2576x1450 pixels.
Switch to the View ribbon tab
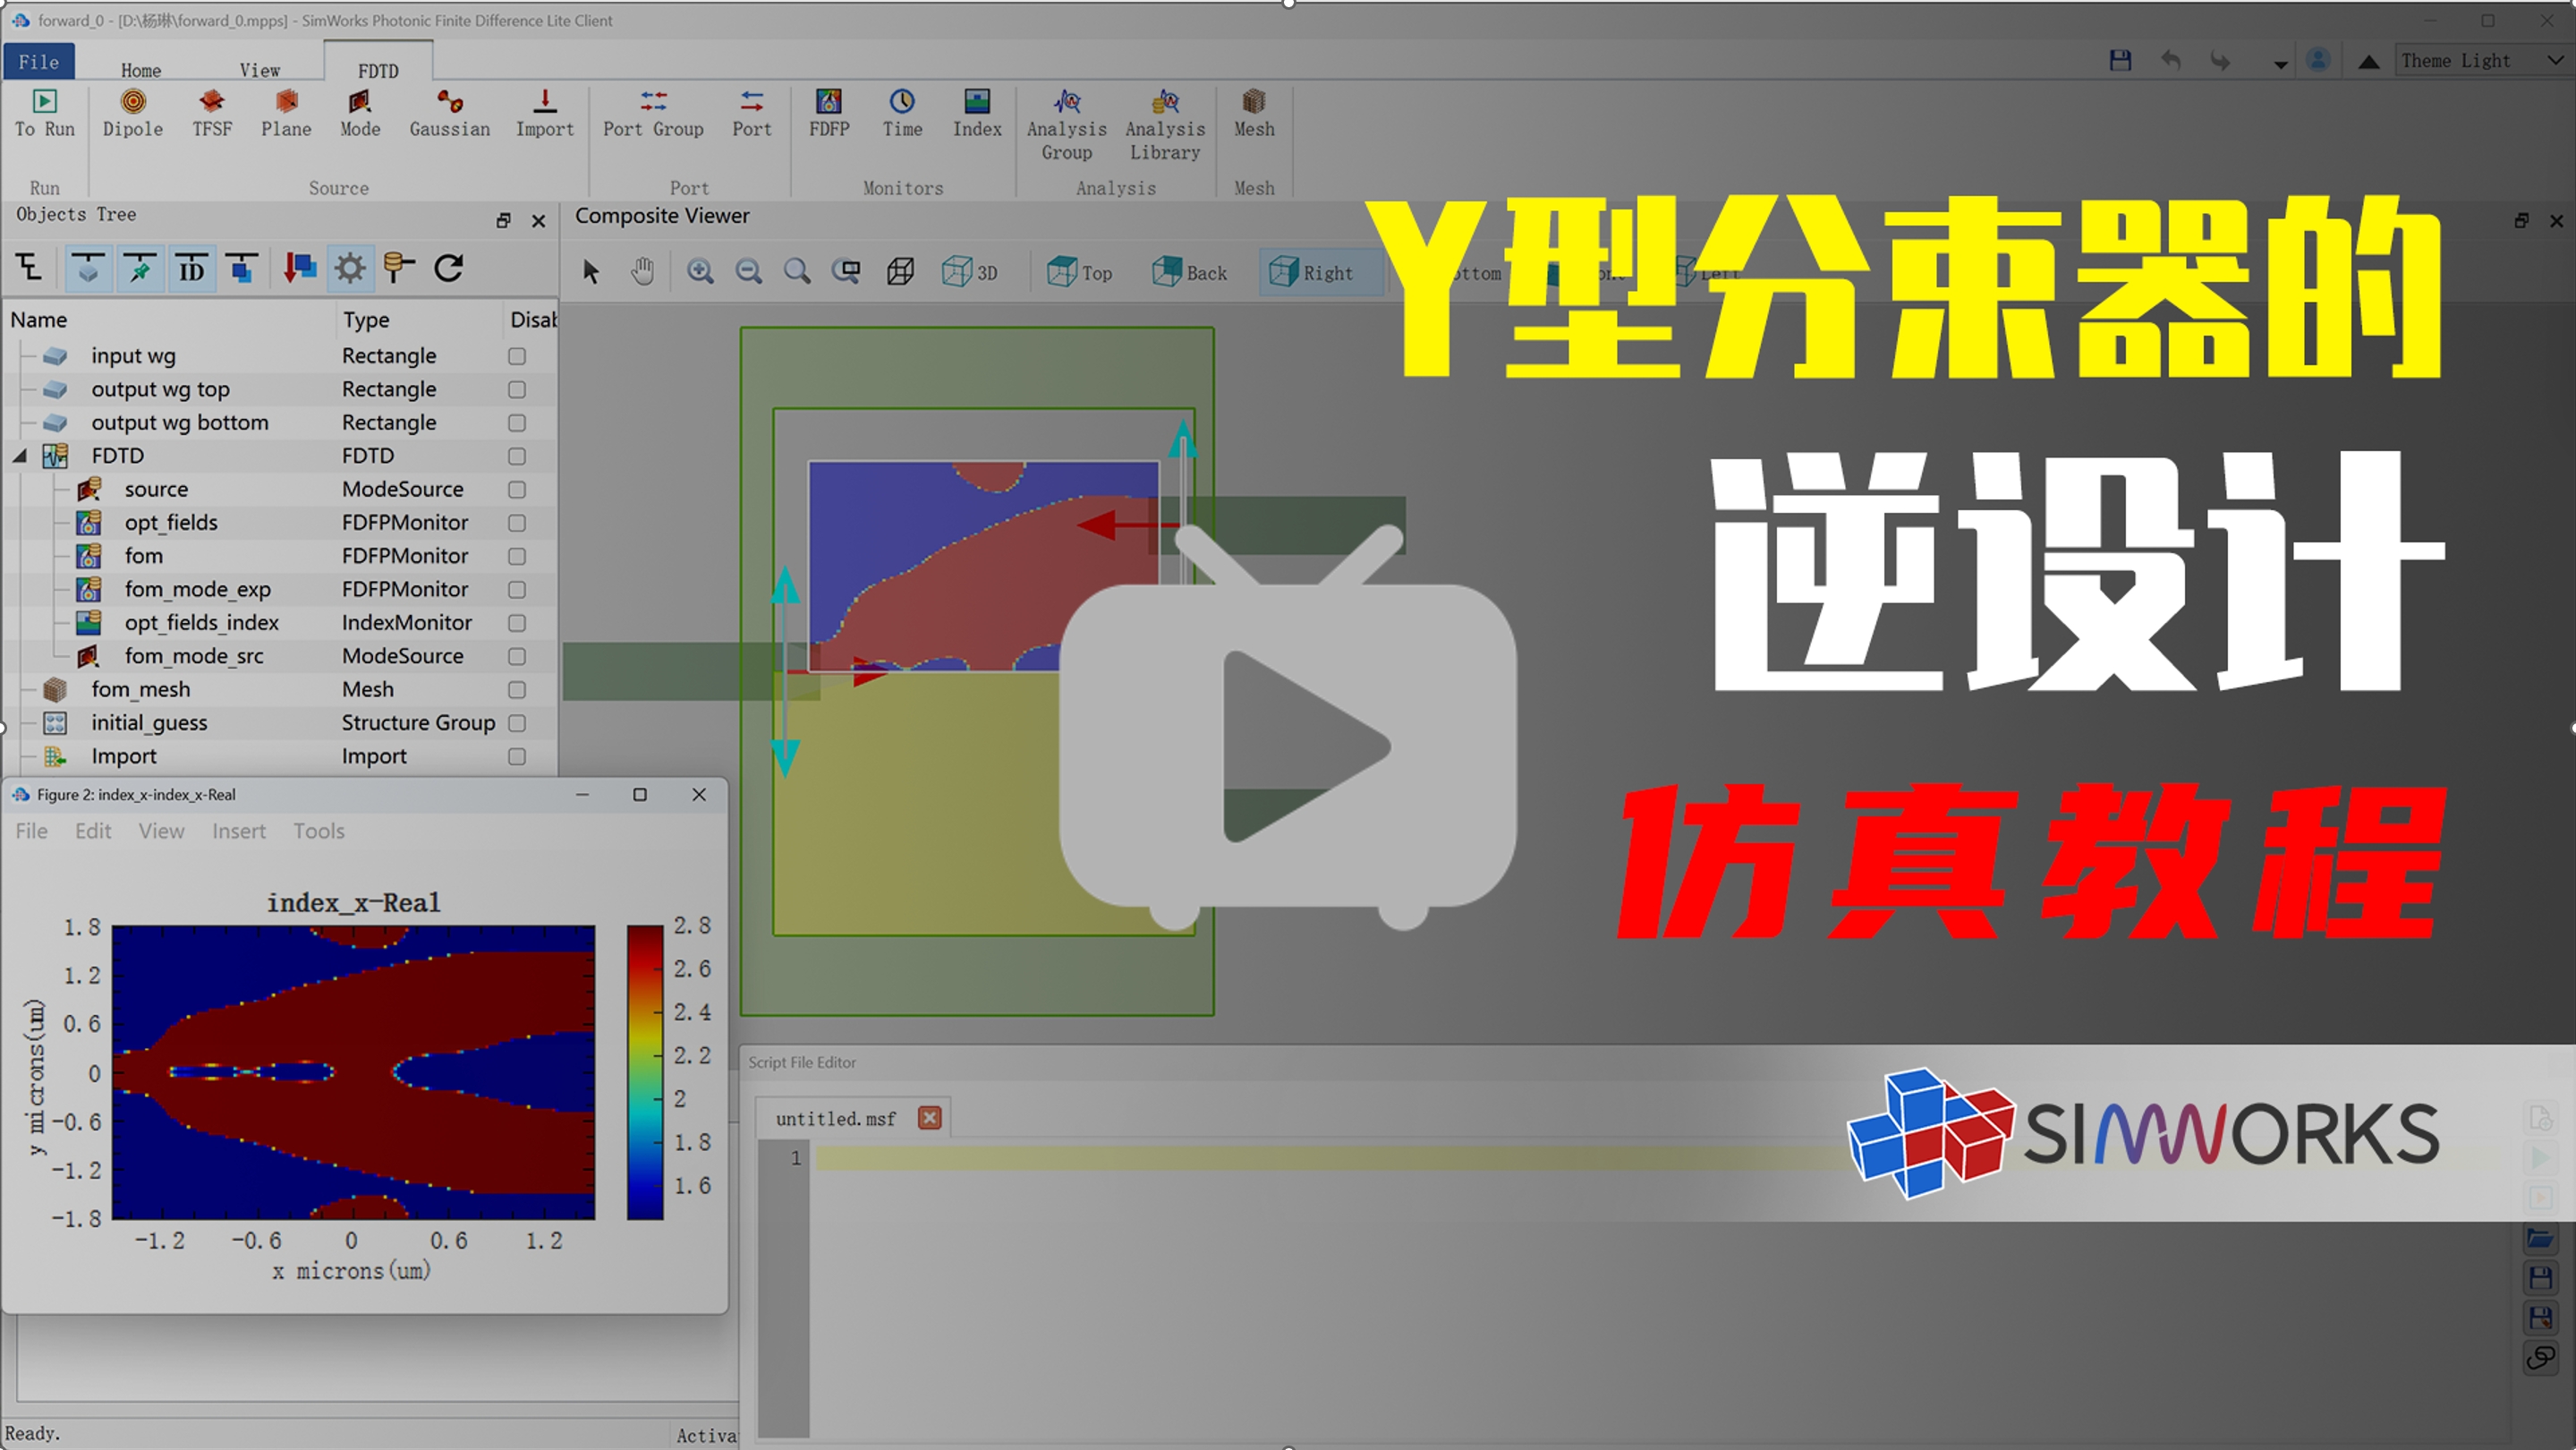(x=260, y=70)
